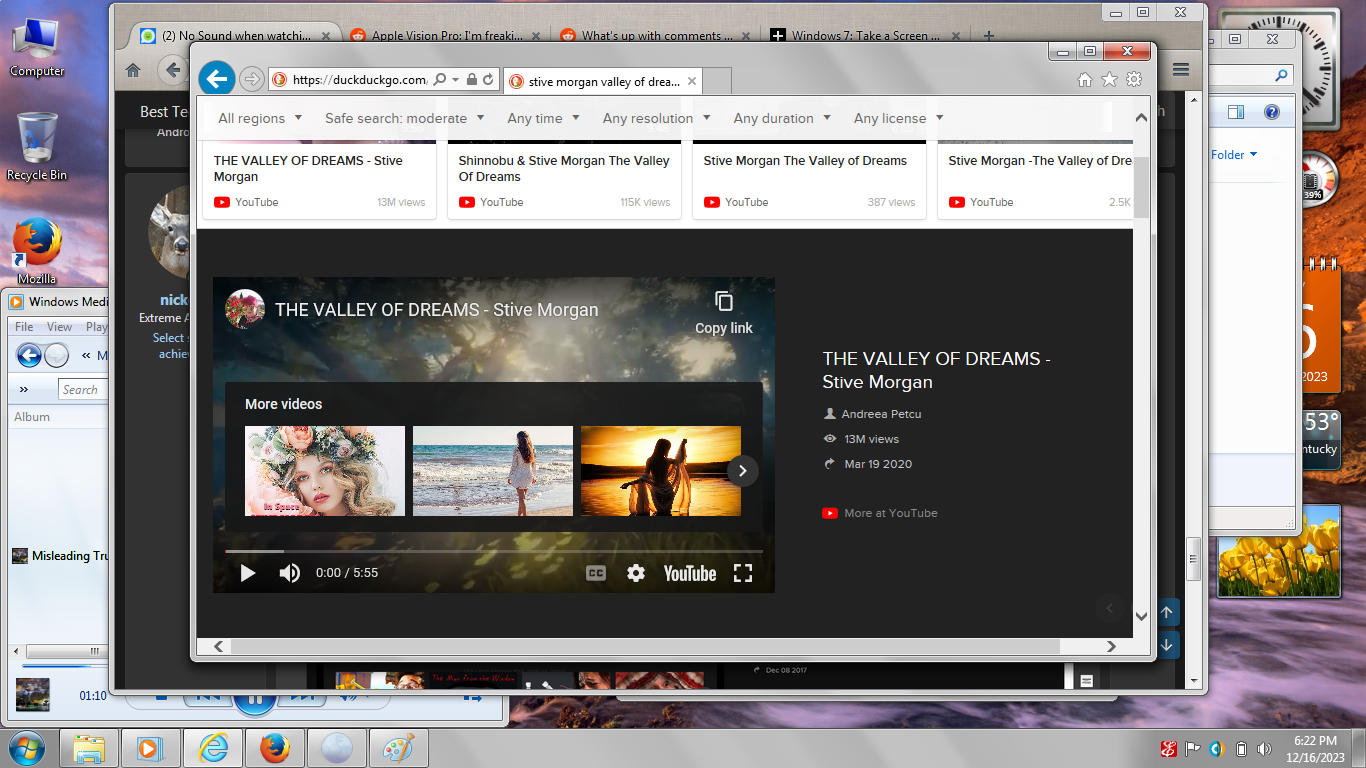This screenshot has width=1366, height=768.
Task: Toggle the Explorer preview pane icon
Action: pyautogui.click(x=1236, y=112)
